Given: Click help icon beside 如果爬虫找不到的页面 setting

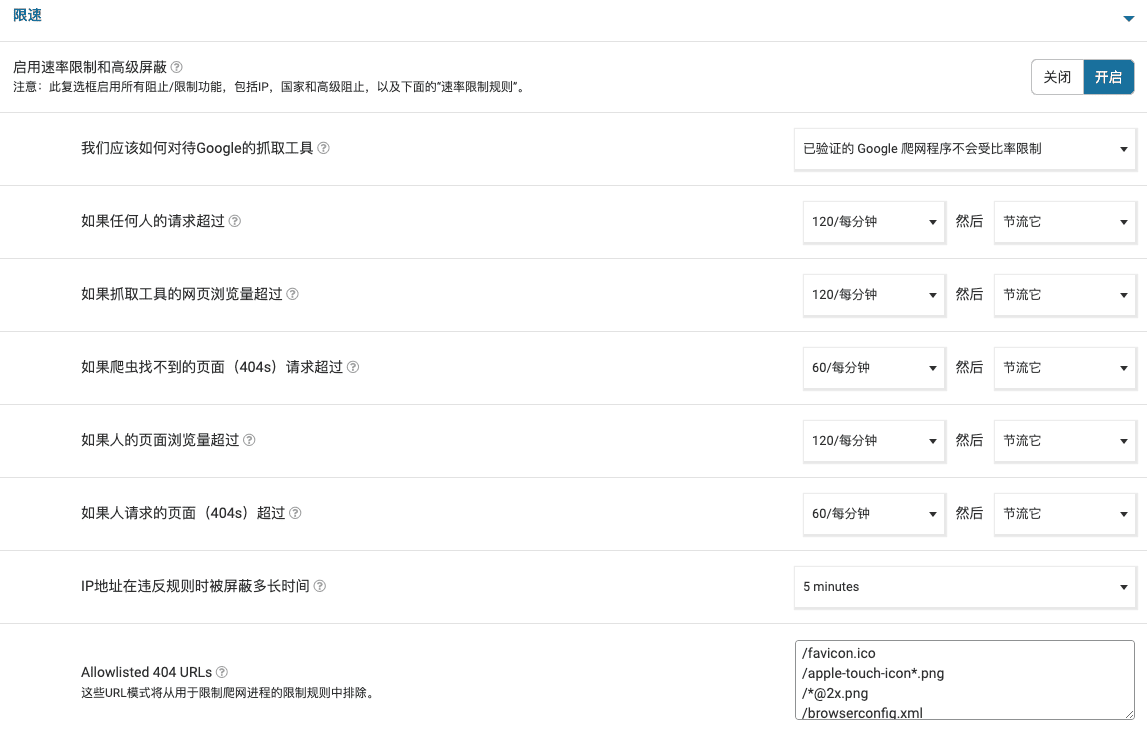Looking at the screenshot, I should coord(353,367).
